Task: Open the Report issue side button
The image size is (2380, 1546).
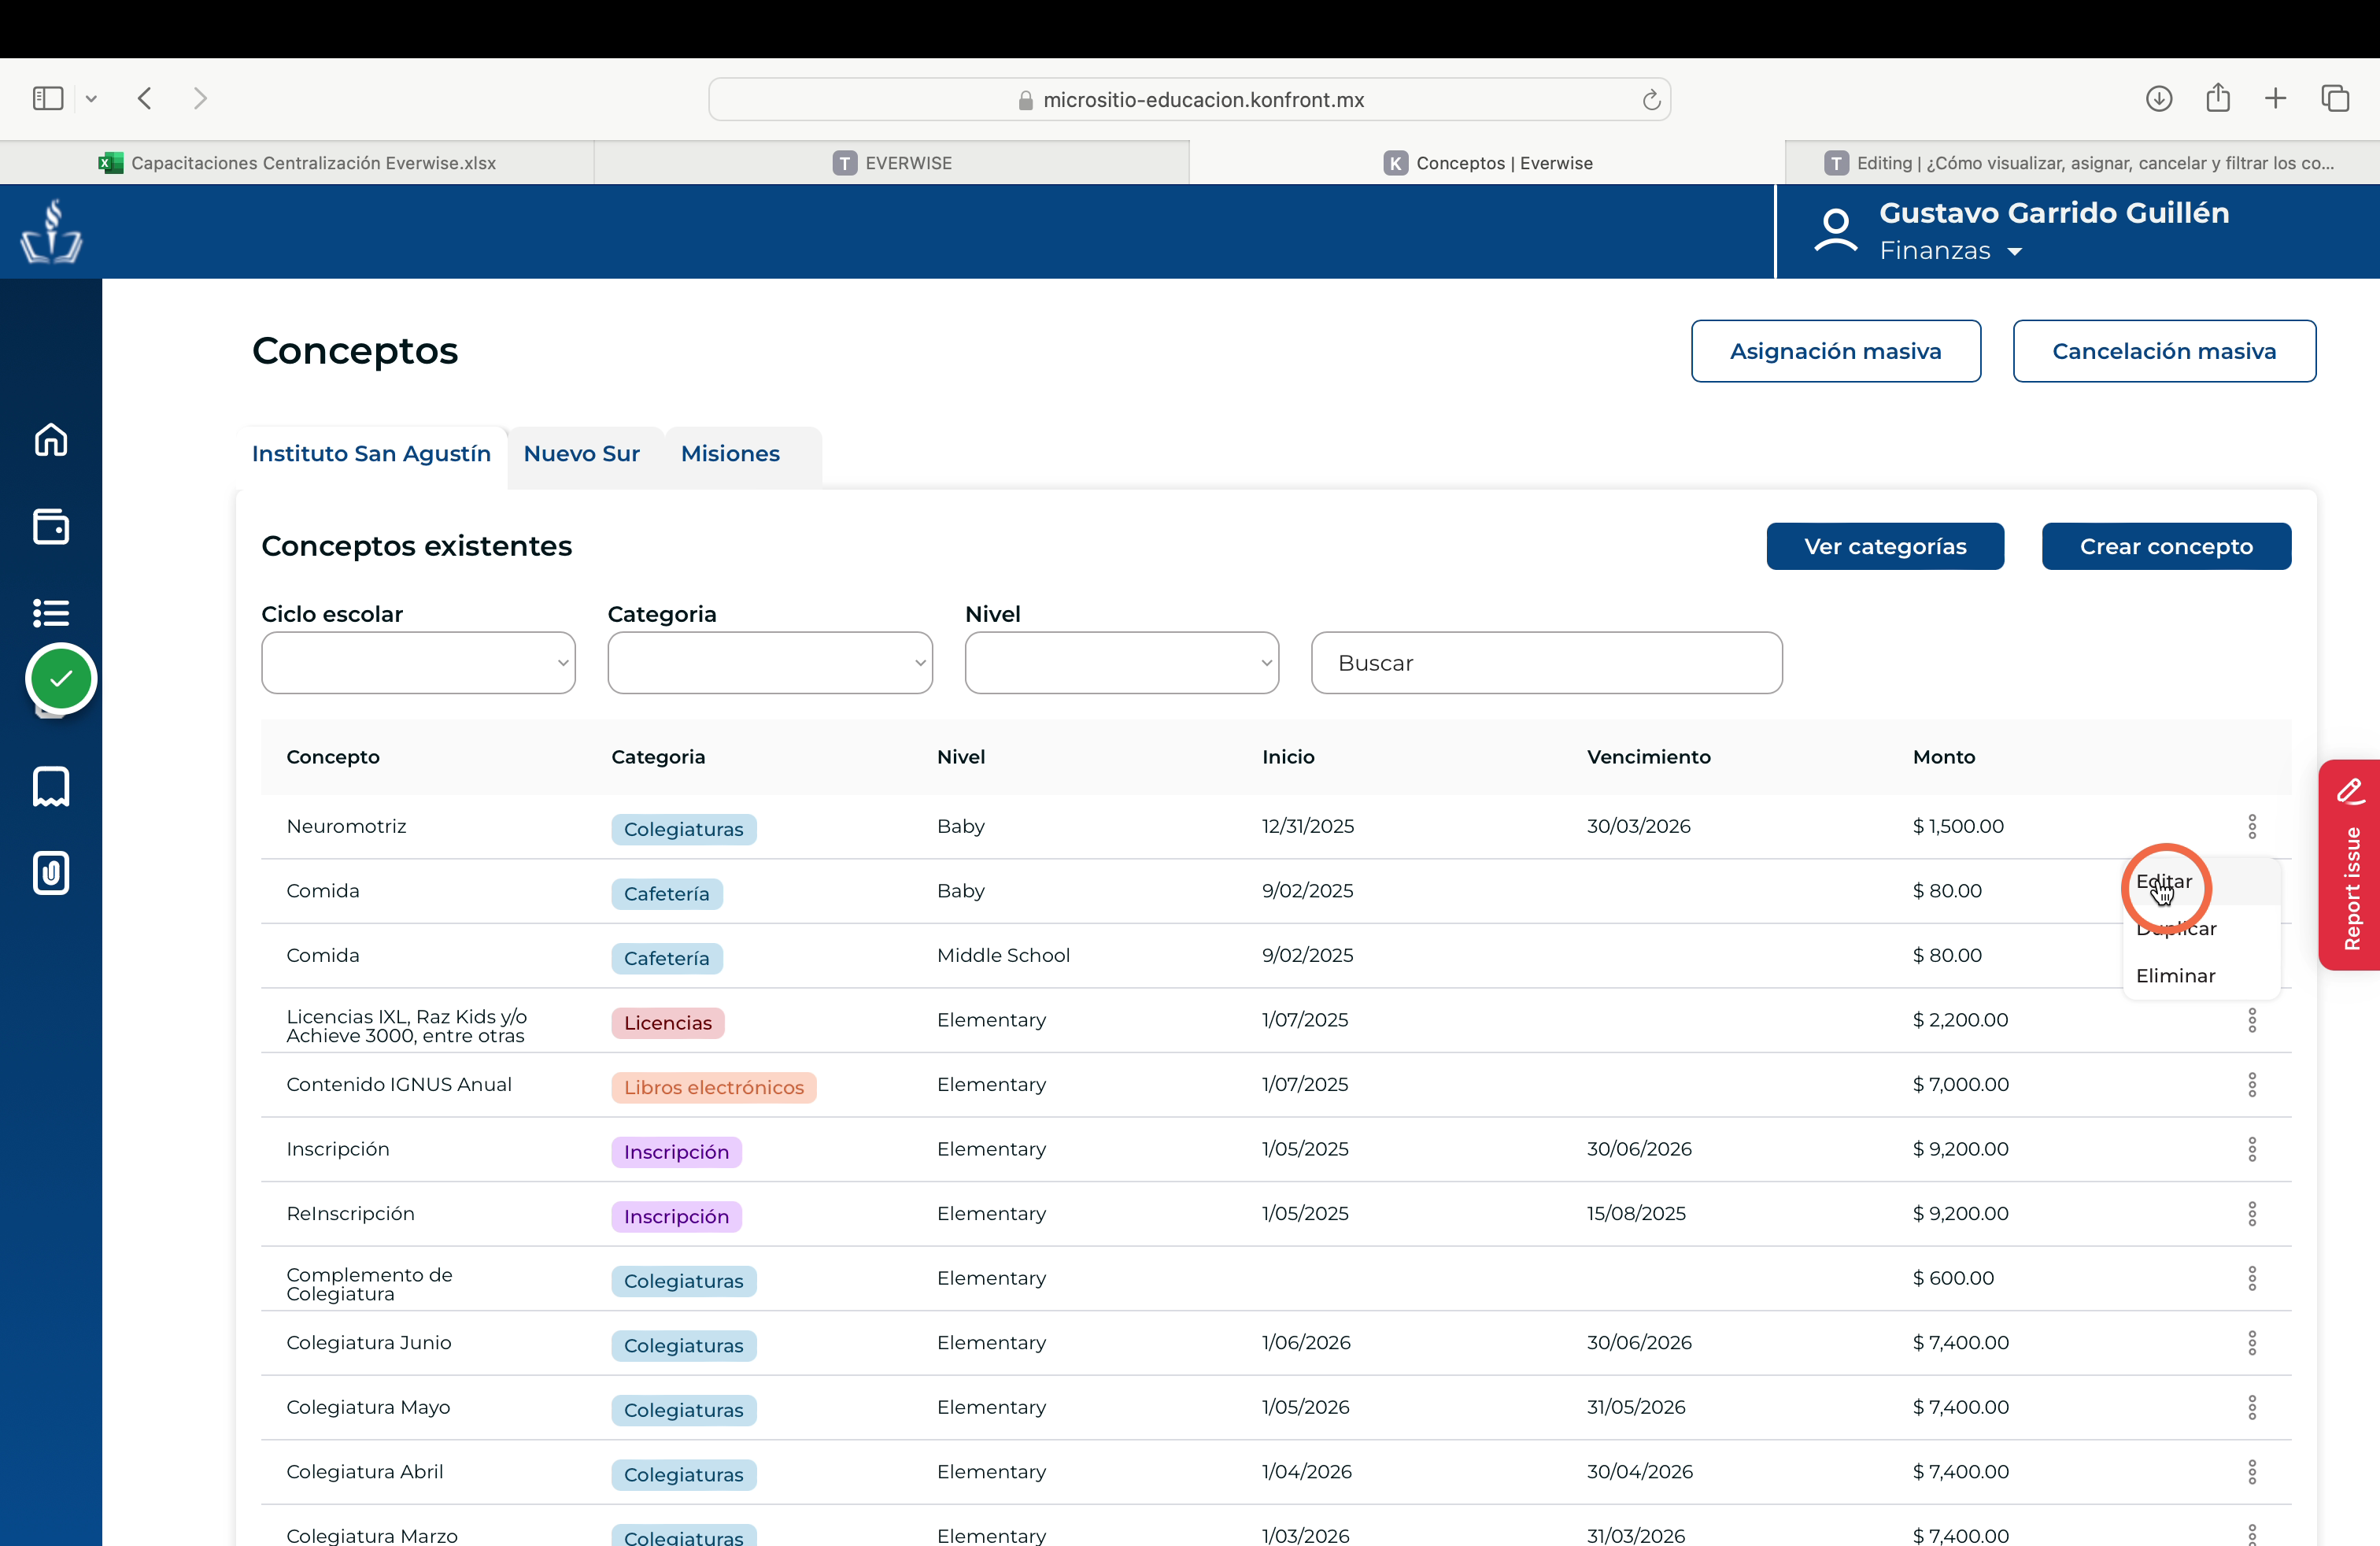Action: coord(2350,865)
